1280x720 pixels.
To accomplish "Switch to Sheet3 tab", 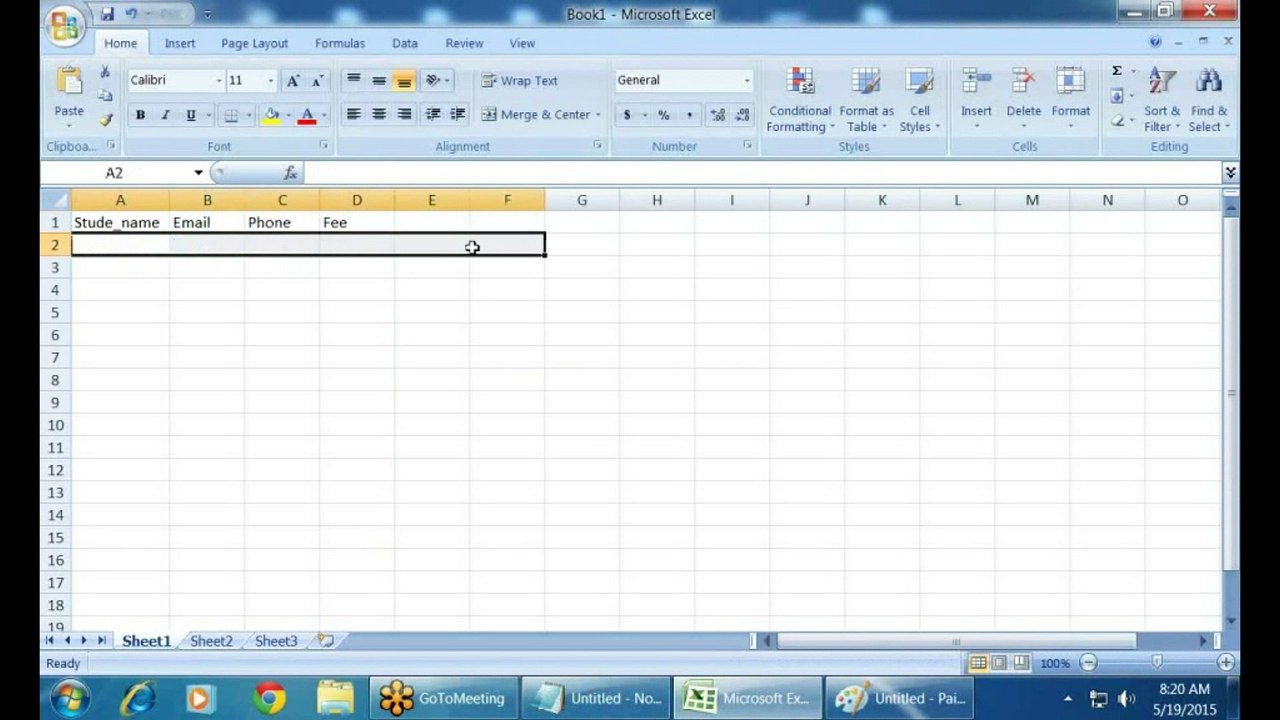I will pos(276,641).
